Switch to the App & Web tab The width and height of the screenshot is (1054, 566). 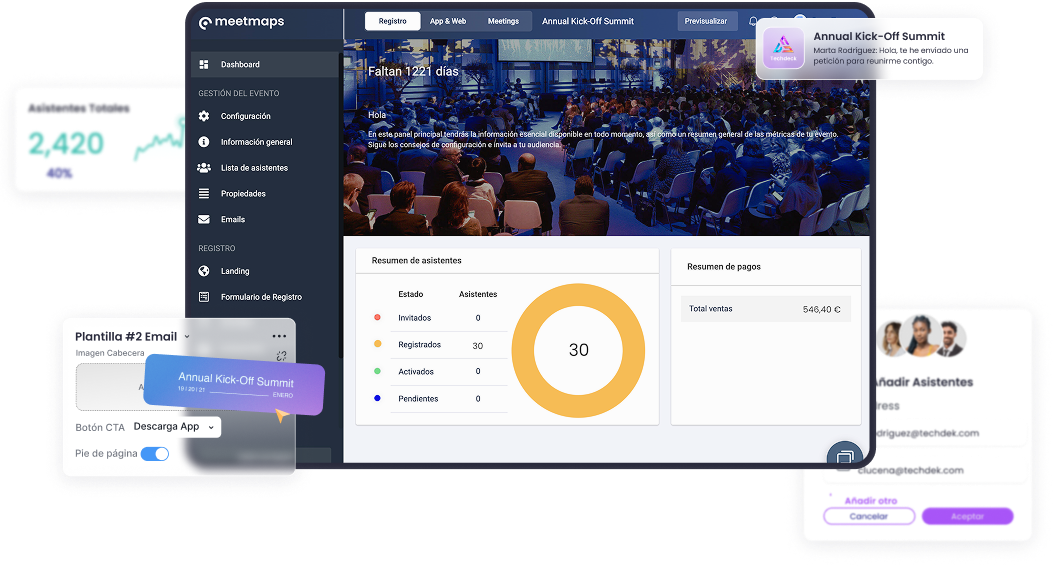point(448,21)
